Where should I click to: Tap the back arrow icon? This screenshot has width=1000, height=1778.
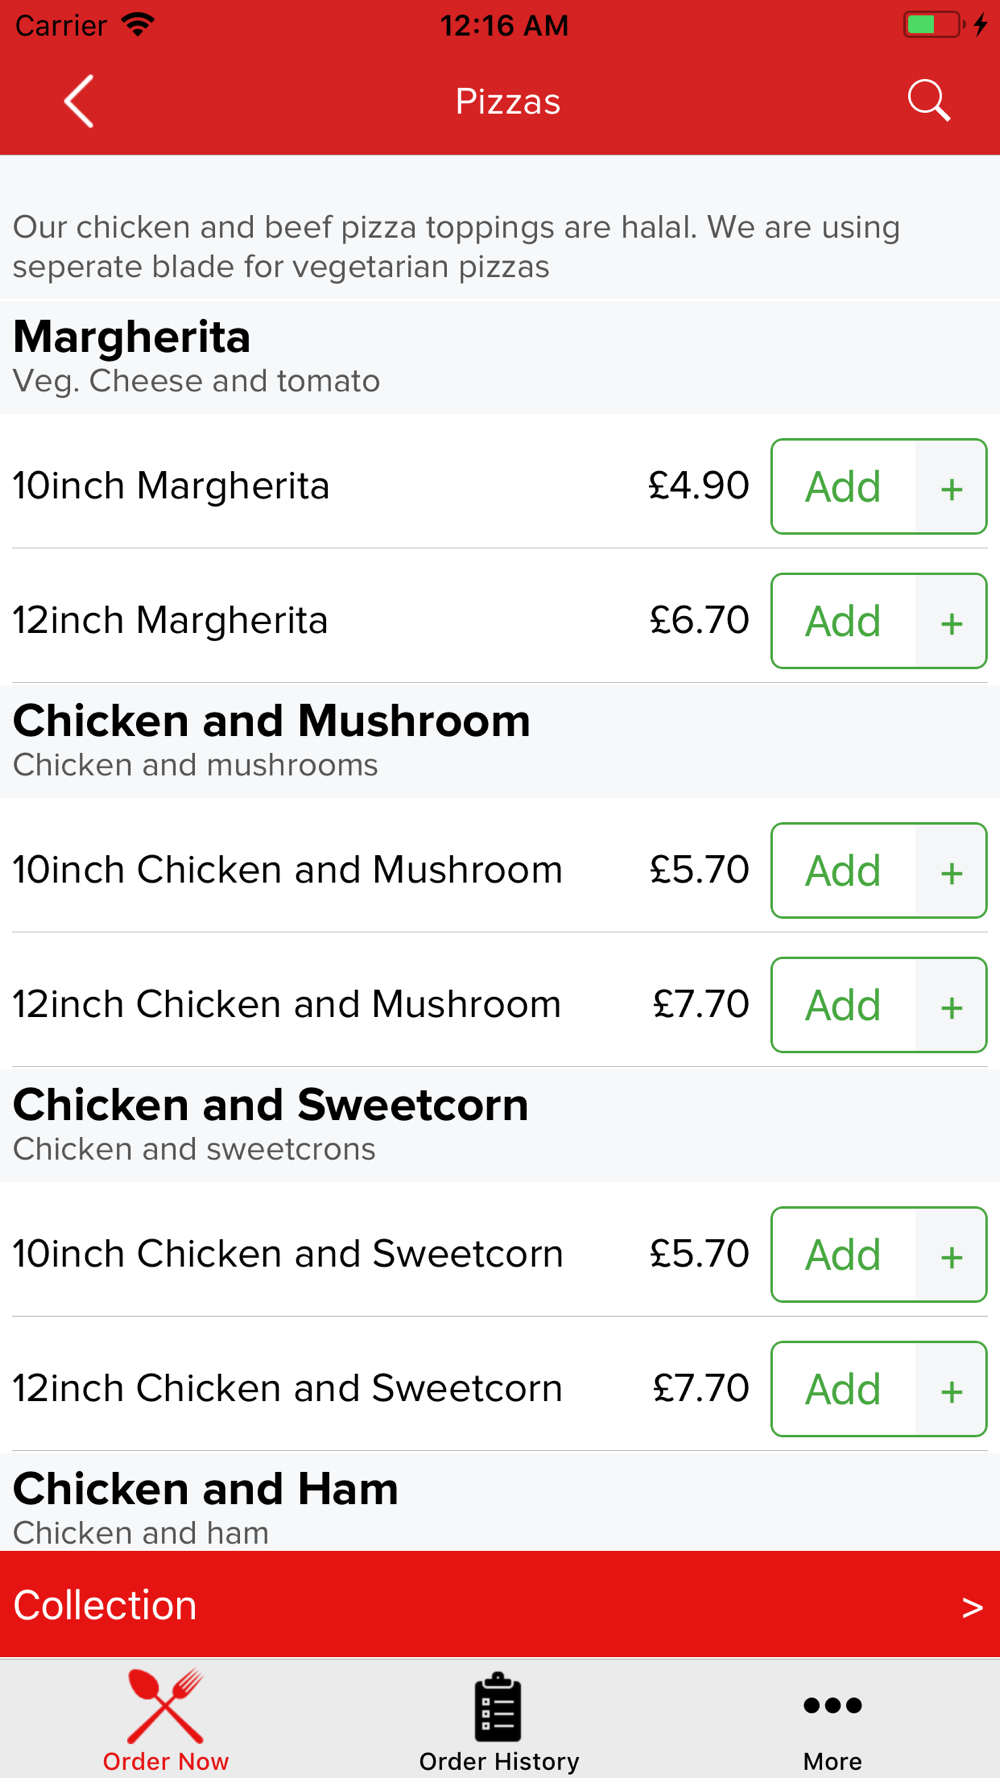pos(79,101)
